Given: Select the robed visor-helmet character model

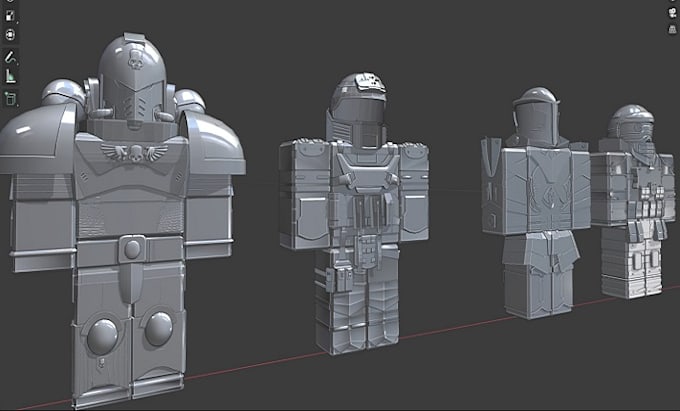Looking at the screenshot, I should 536,203.
